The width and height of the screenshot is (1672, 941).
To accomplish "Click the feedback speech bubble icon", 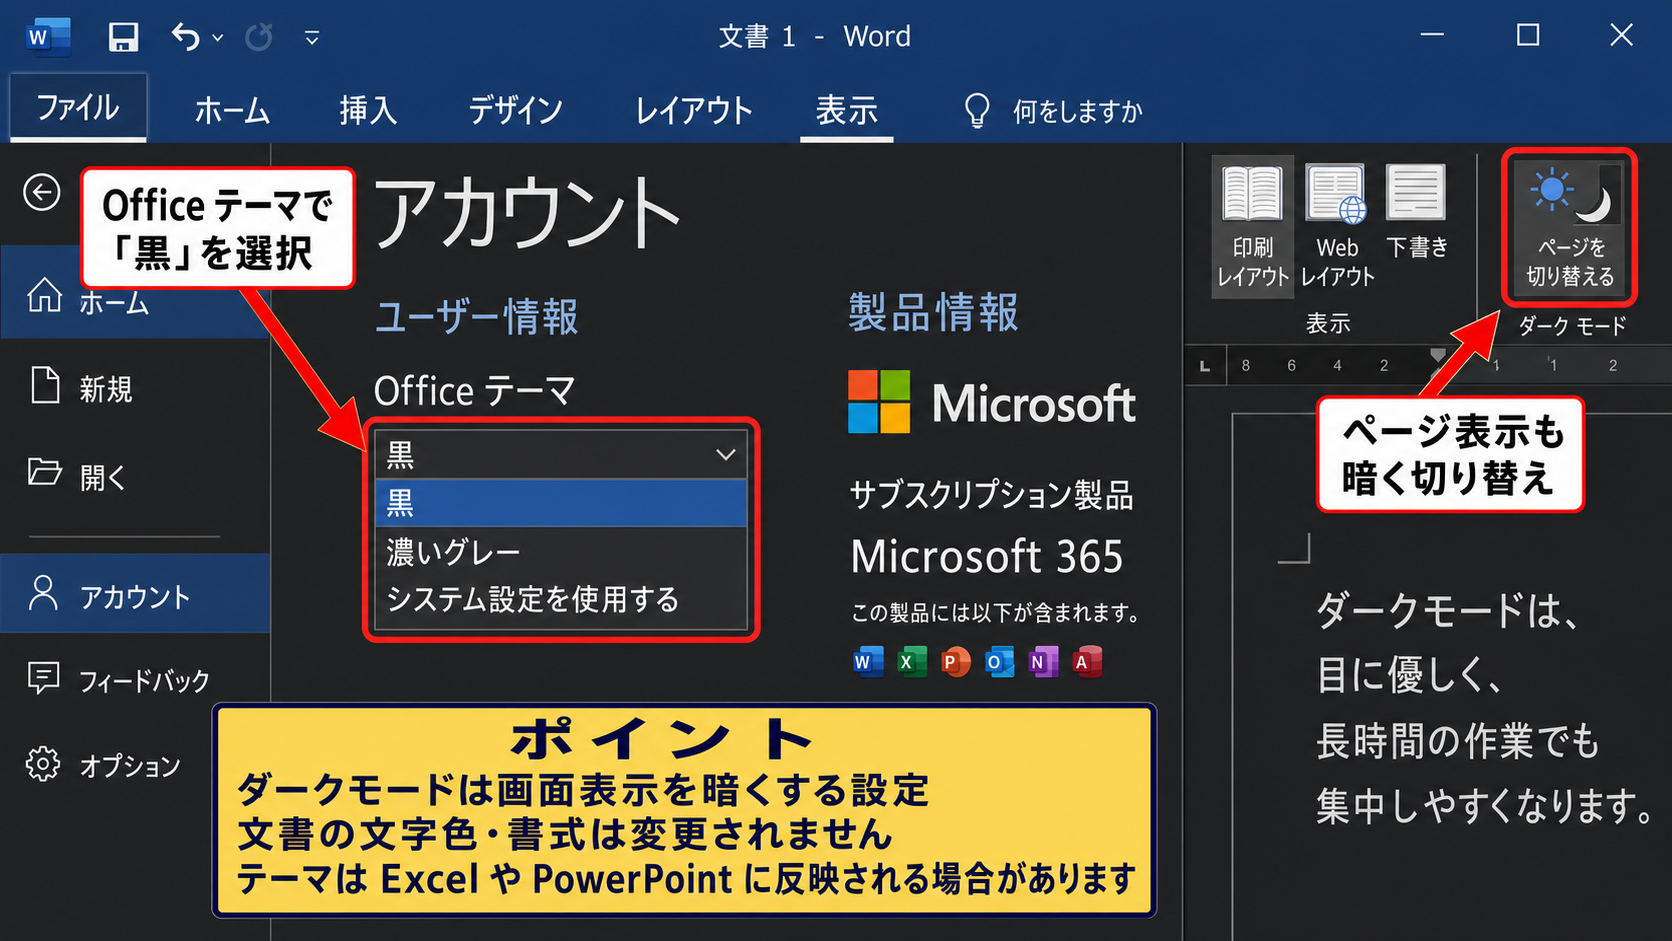I will [x=44, y=679].
